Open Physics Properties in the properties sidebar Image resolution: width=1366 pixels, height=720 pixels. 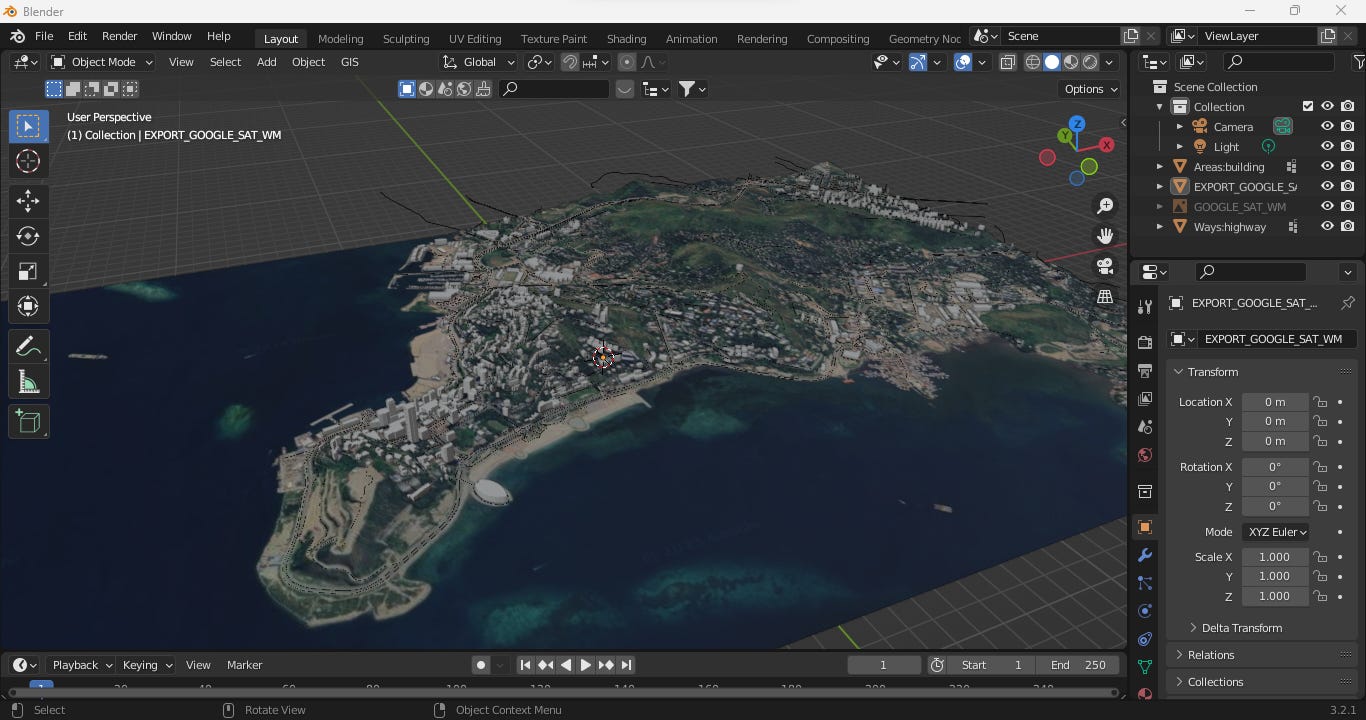[x=1145, y=611]
